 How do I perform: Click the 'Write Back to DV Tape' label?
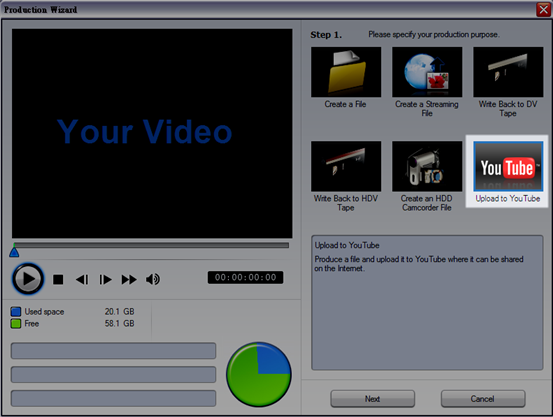pos(508,109)
